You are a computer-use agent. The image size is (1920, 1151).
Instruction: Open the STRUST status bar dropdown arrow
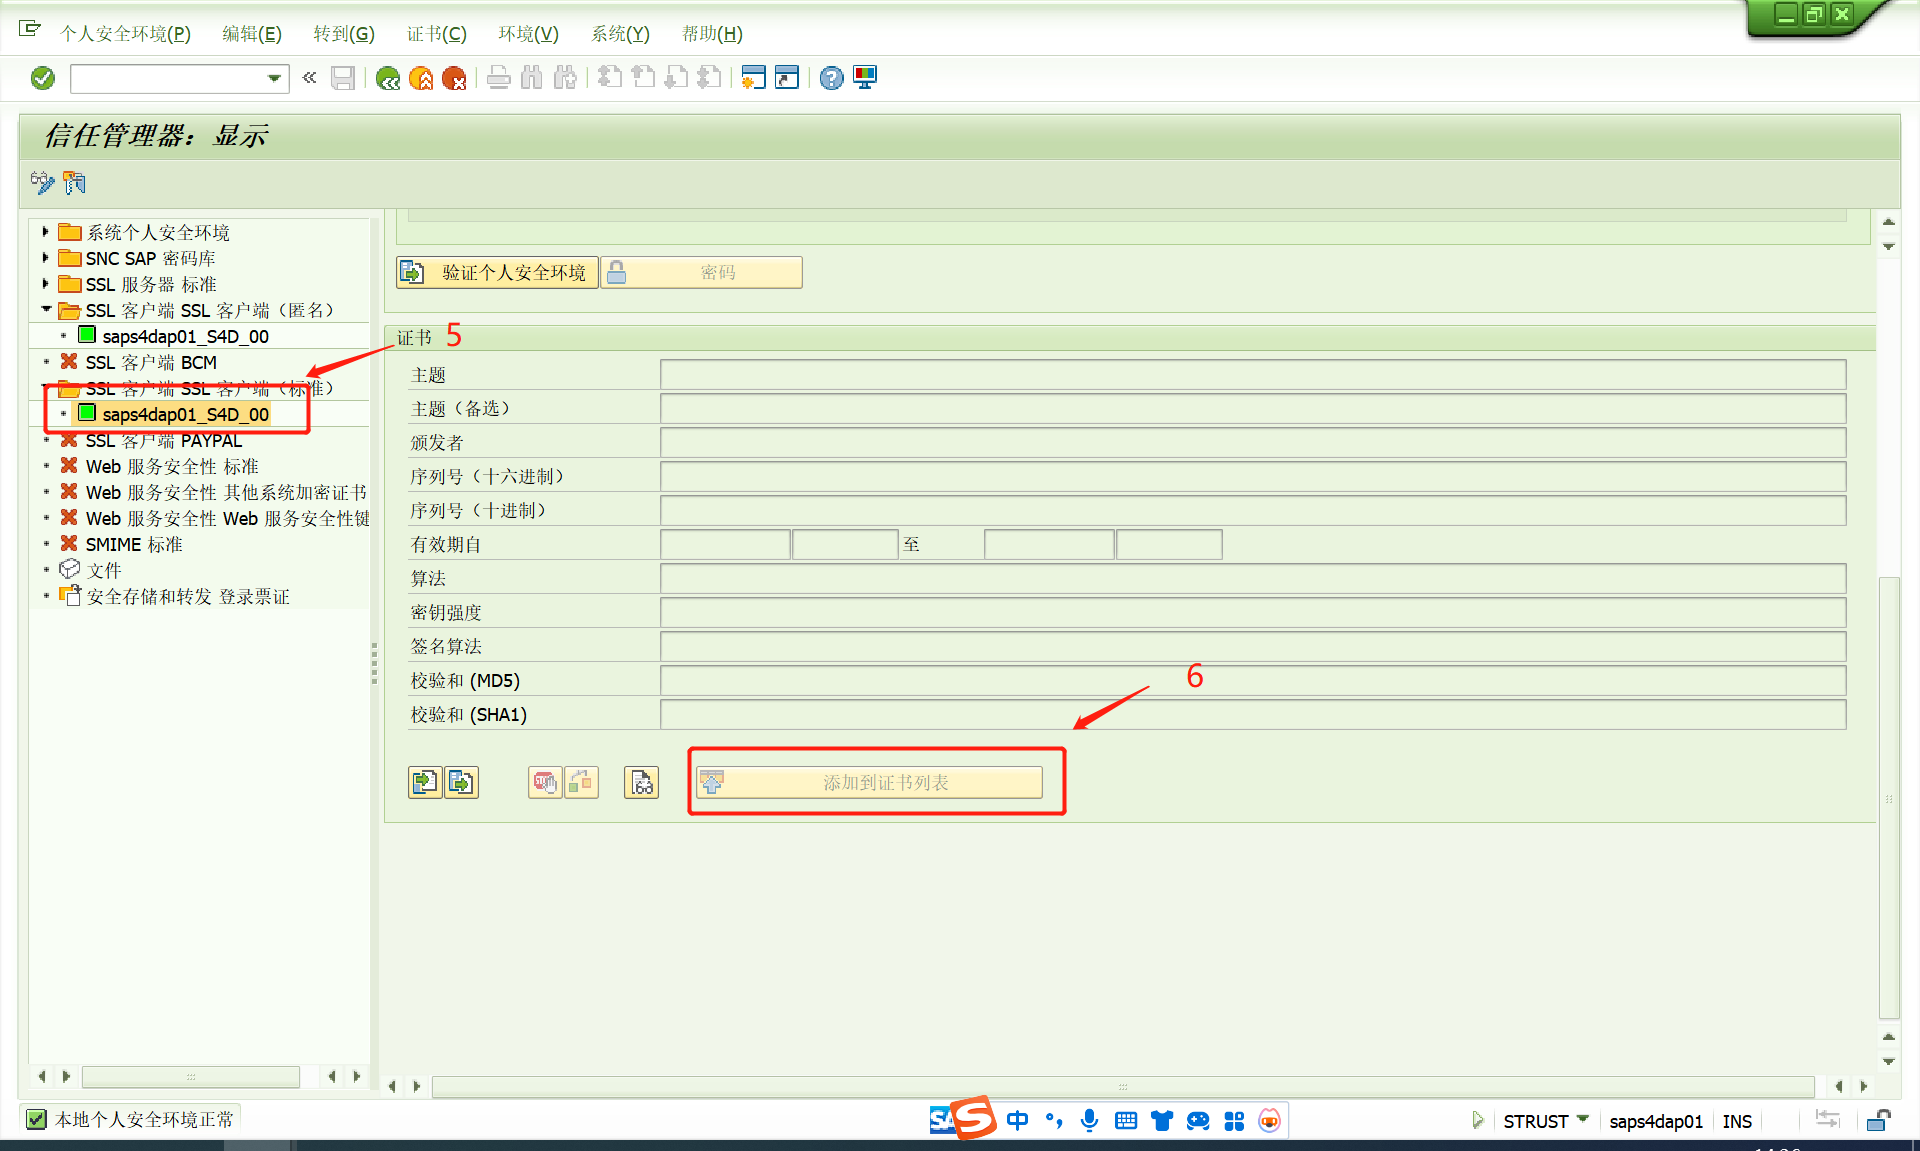(1583, 1120)
